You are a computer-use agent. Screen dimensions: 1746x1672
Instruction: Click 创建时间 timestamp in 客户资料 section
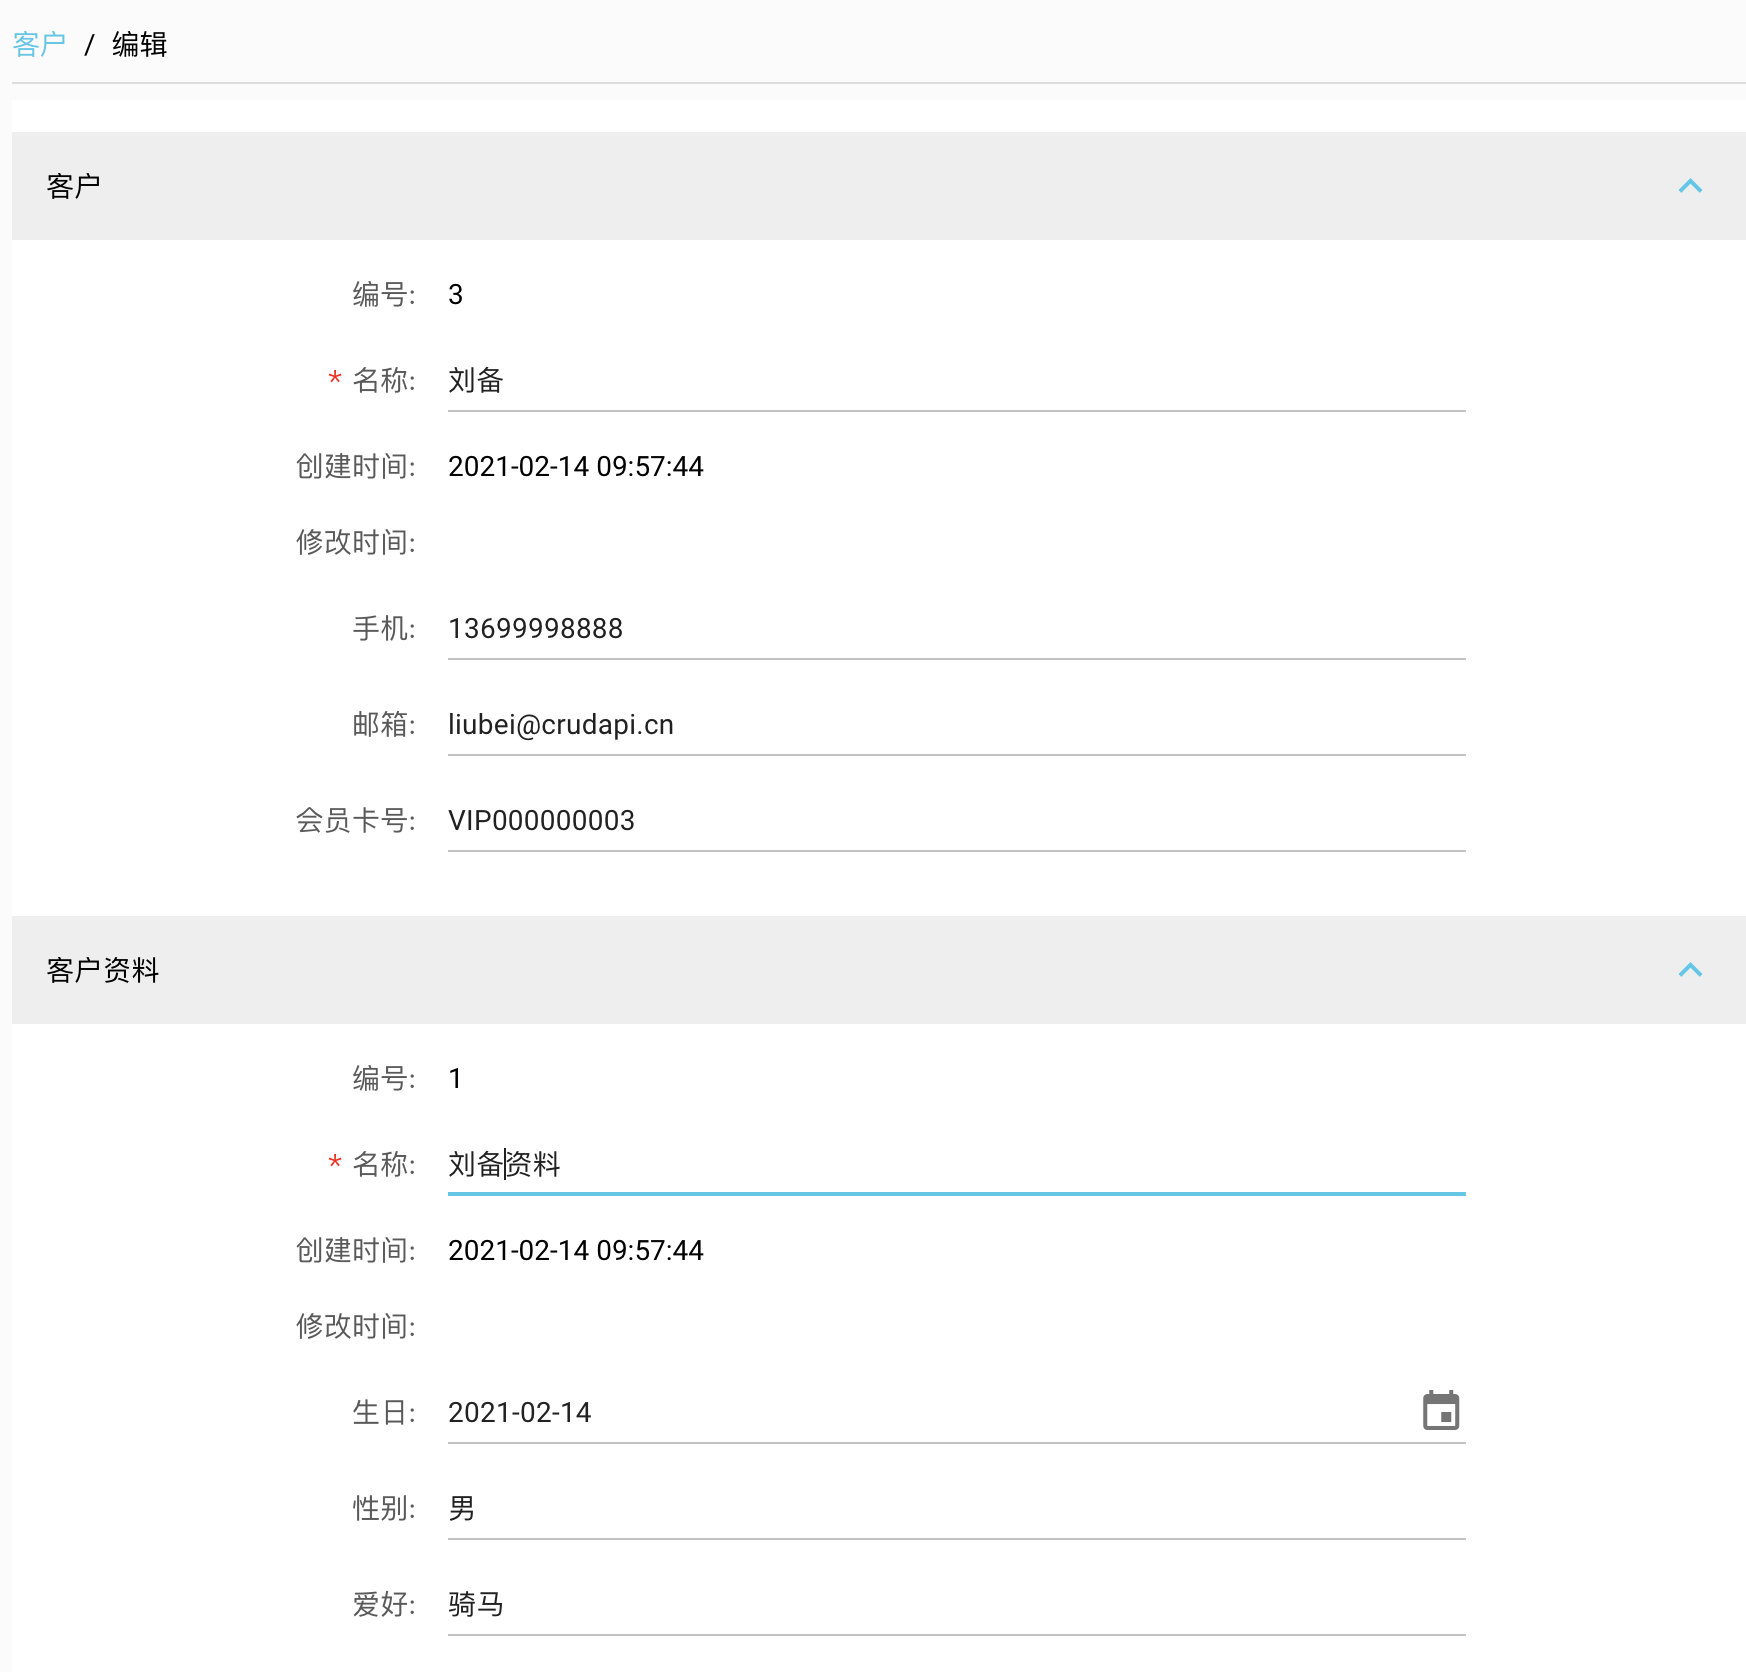point(575,1251)
